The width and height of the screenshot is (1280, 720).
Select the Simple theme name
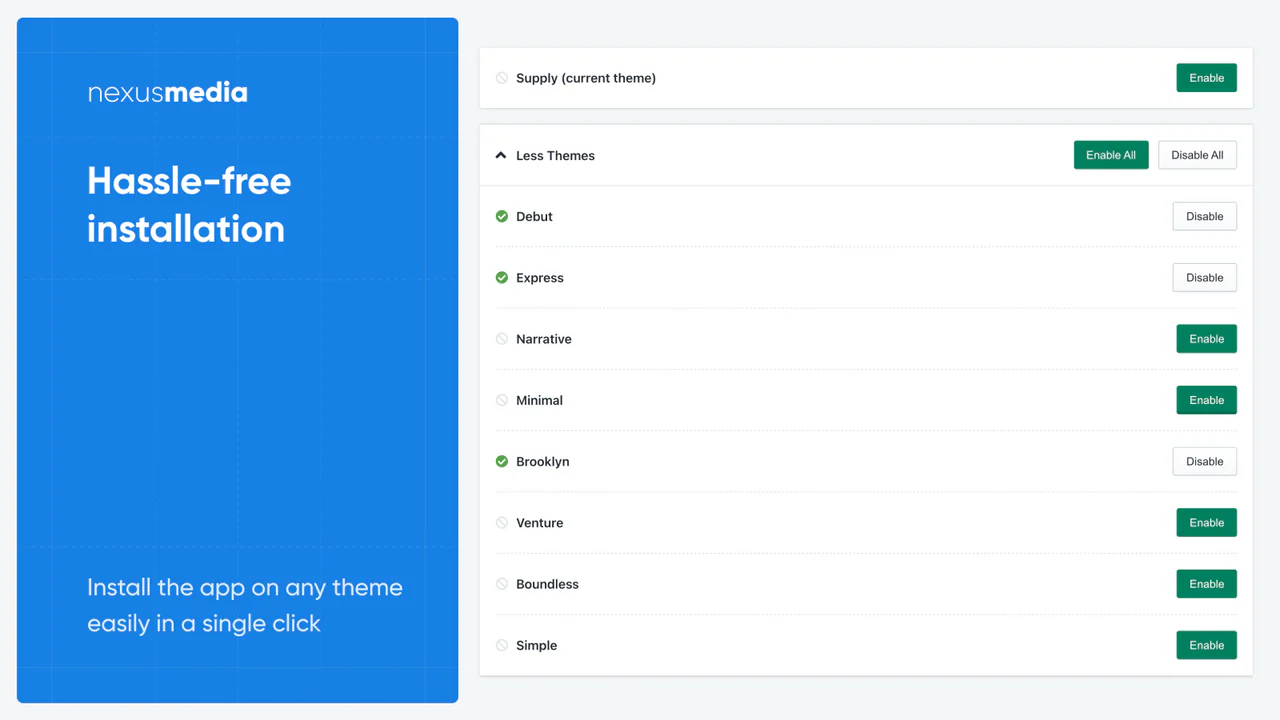click(x=536, y=646)
